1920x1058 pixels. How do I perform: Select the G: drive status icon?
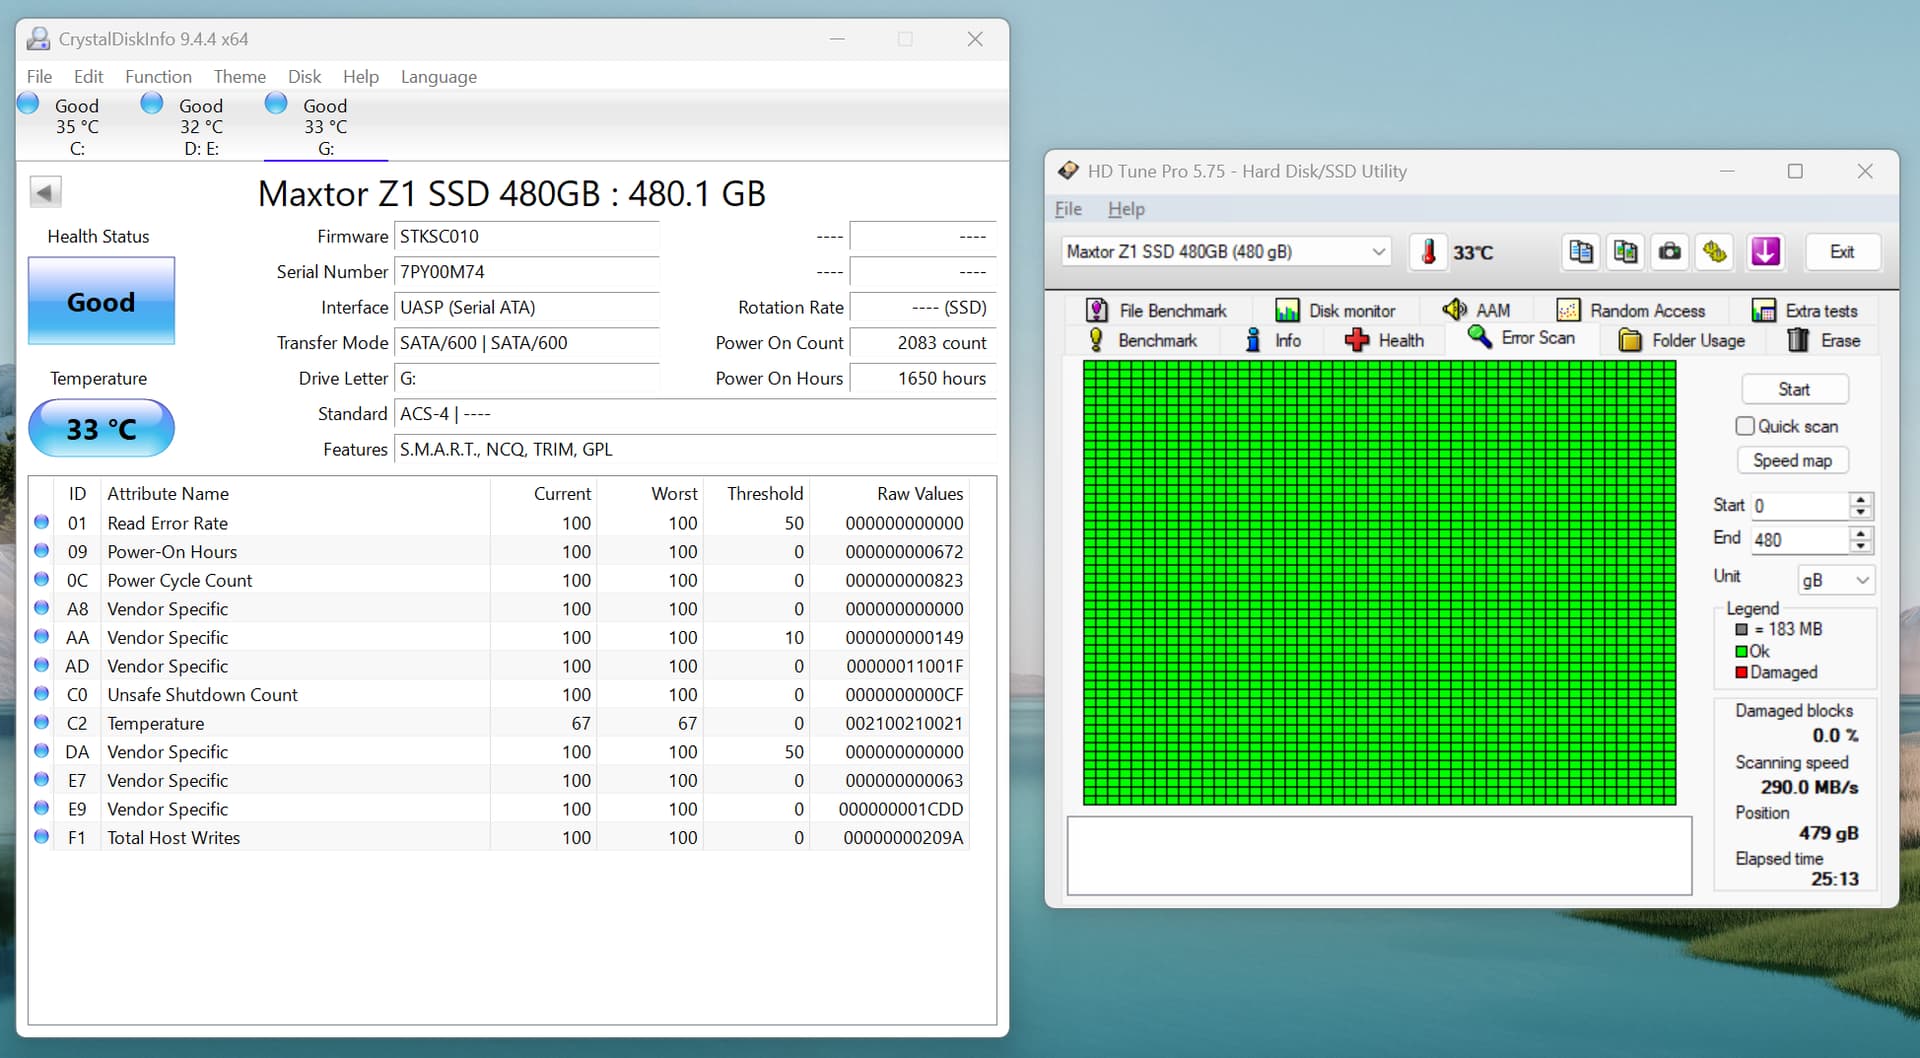pyautogui.click(x=276, y=103)
